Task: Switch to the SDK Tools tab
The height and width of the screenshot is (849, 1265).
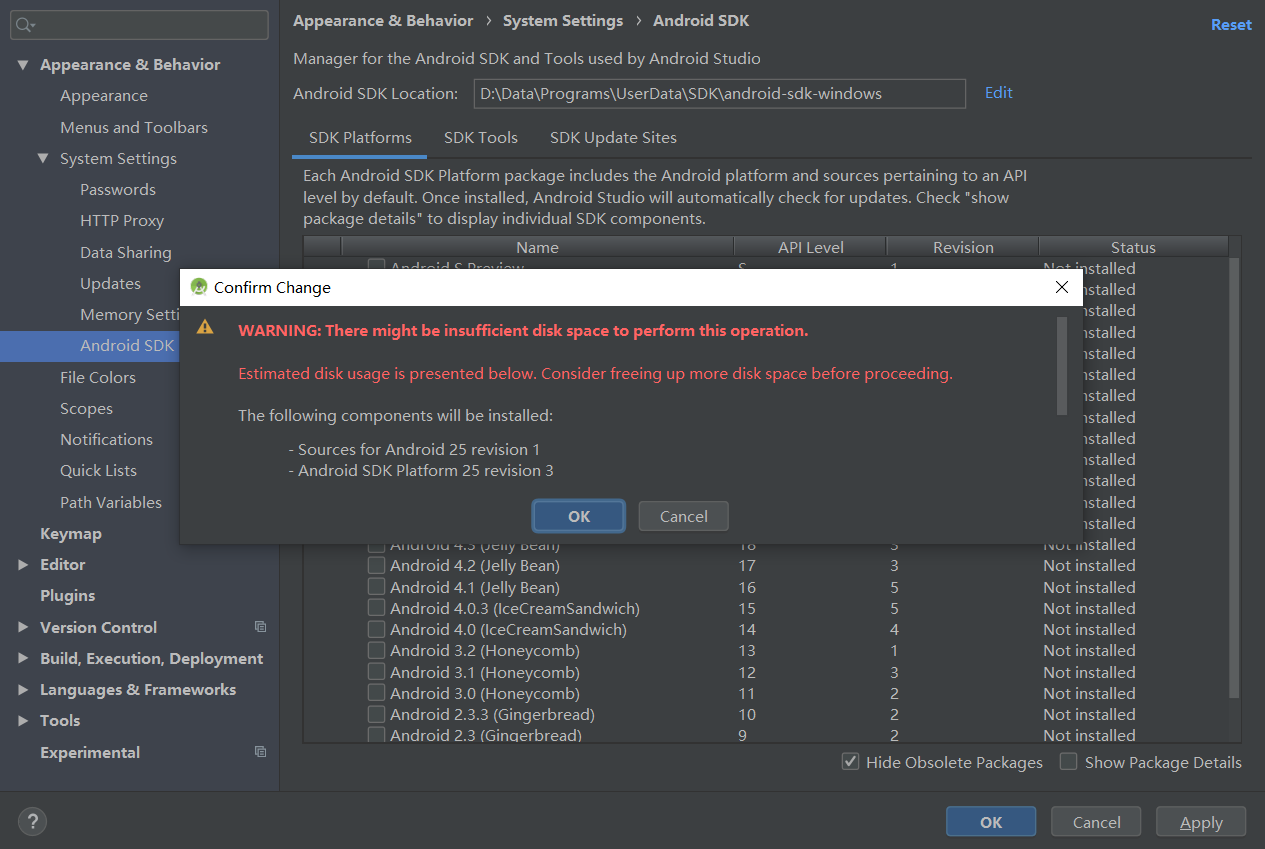Action: [481, 138]
